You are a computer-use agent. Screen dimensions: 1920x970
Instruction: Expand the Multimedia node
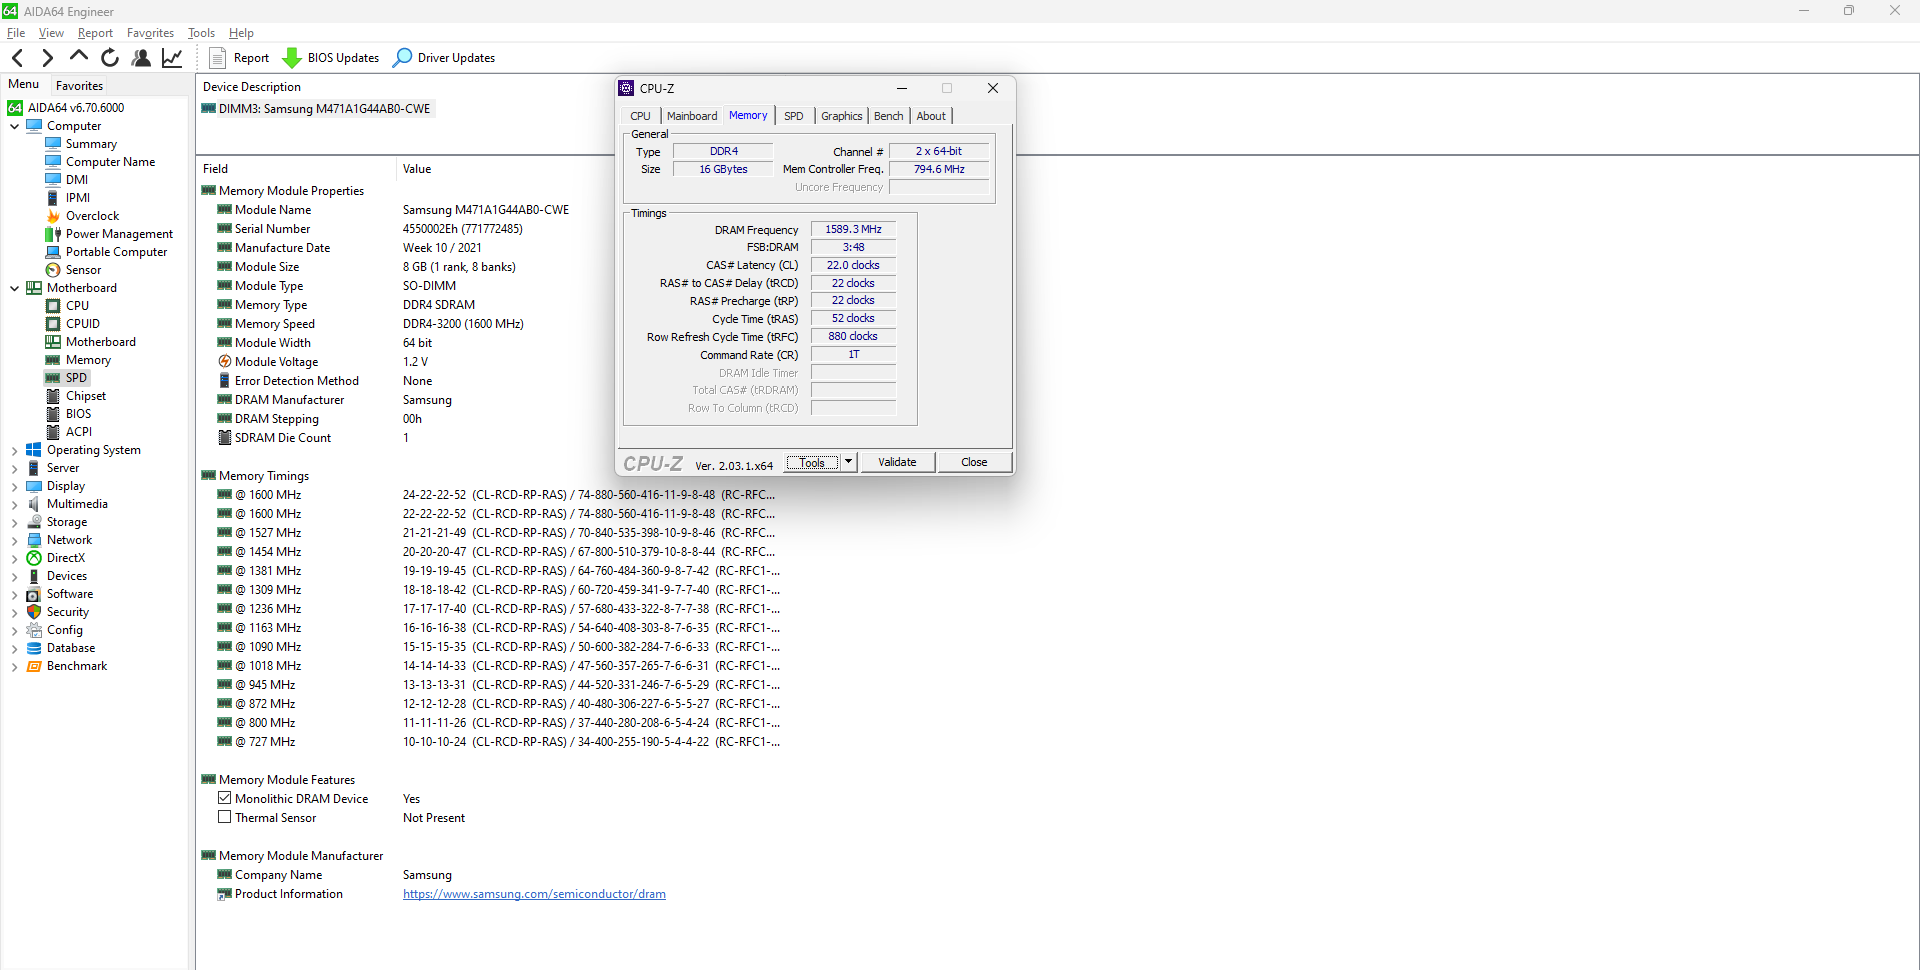point(14,504)
